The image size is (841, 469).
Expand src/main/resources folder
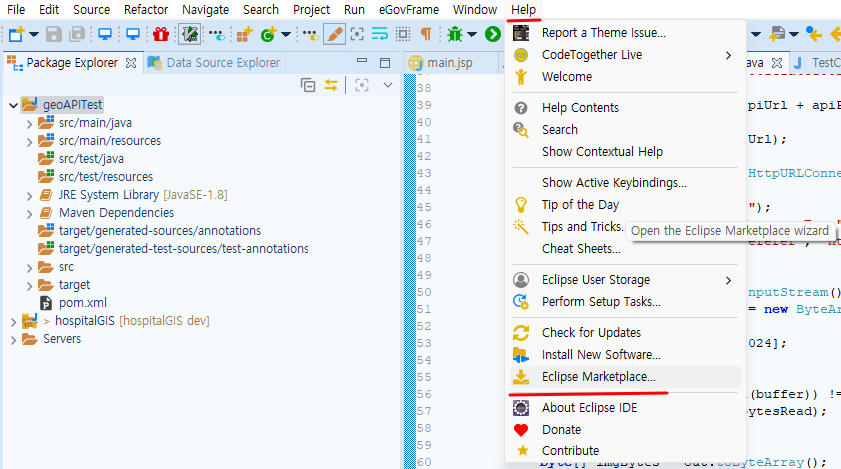click(29, 142)
